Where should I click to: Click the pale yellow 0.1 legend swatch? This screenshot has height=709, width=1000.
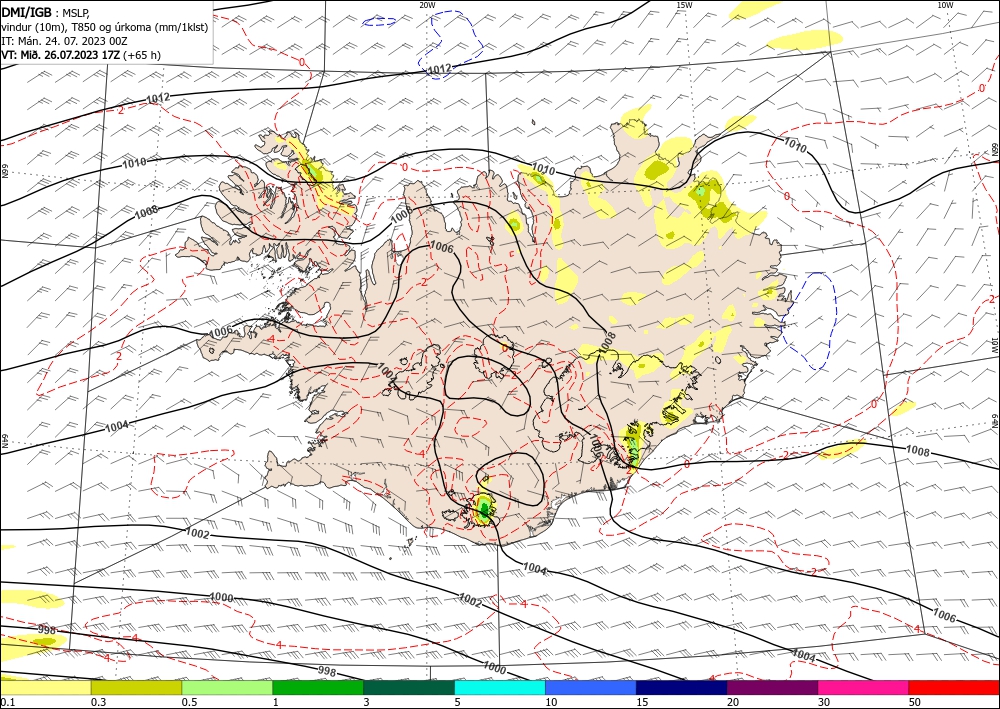tap(45, 687)
